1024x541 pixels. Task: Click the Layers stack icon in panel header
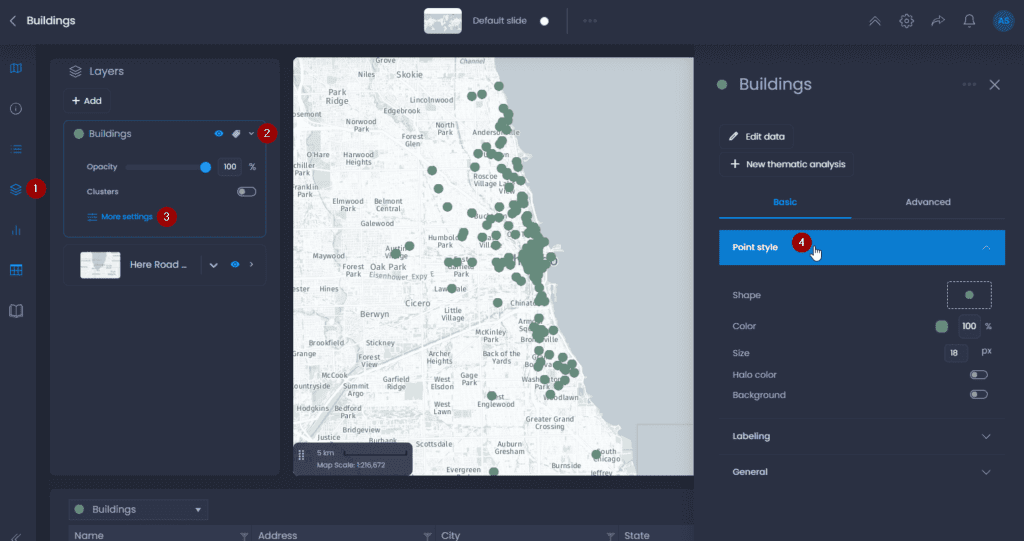[x=76, y=71]
